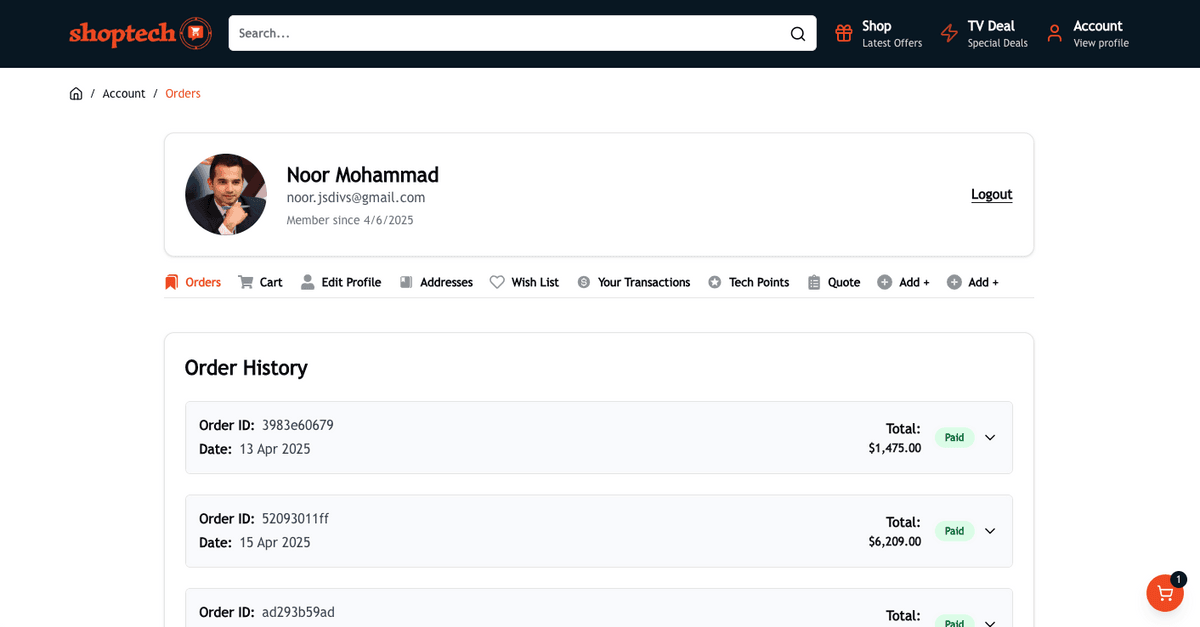Click the Paid badge for order 52093011ff
This screenshot has width=1200, height=627.
click(x=954, y=531)
